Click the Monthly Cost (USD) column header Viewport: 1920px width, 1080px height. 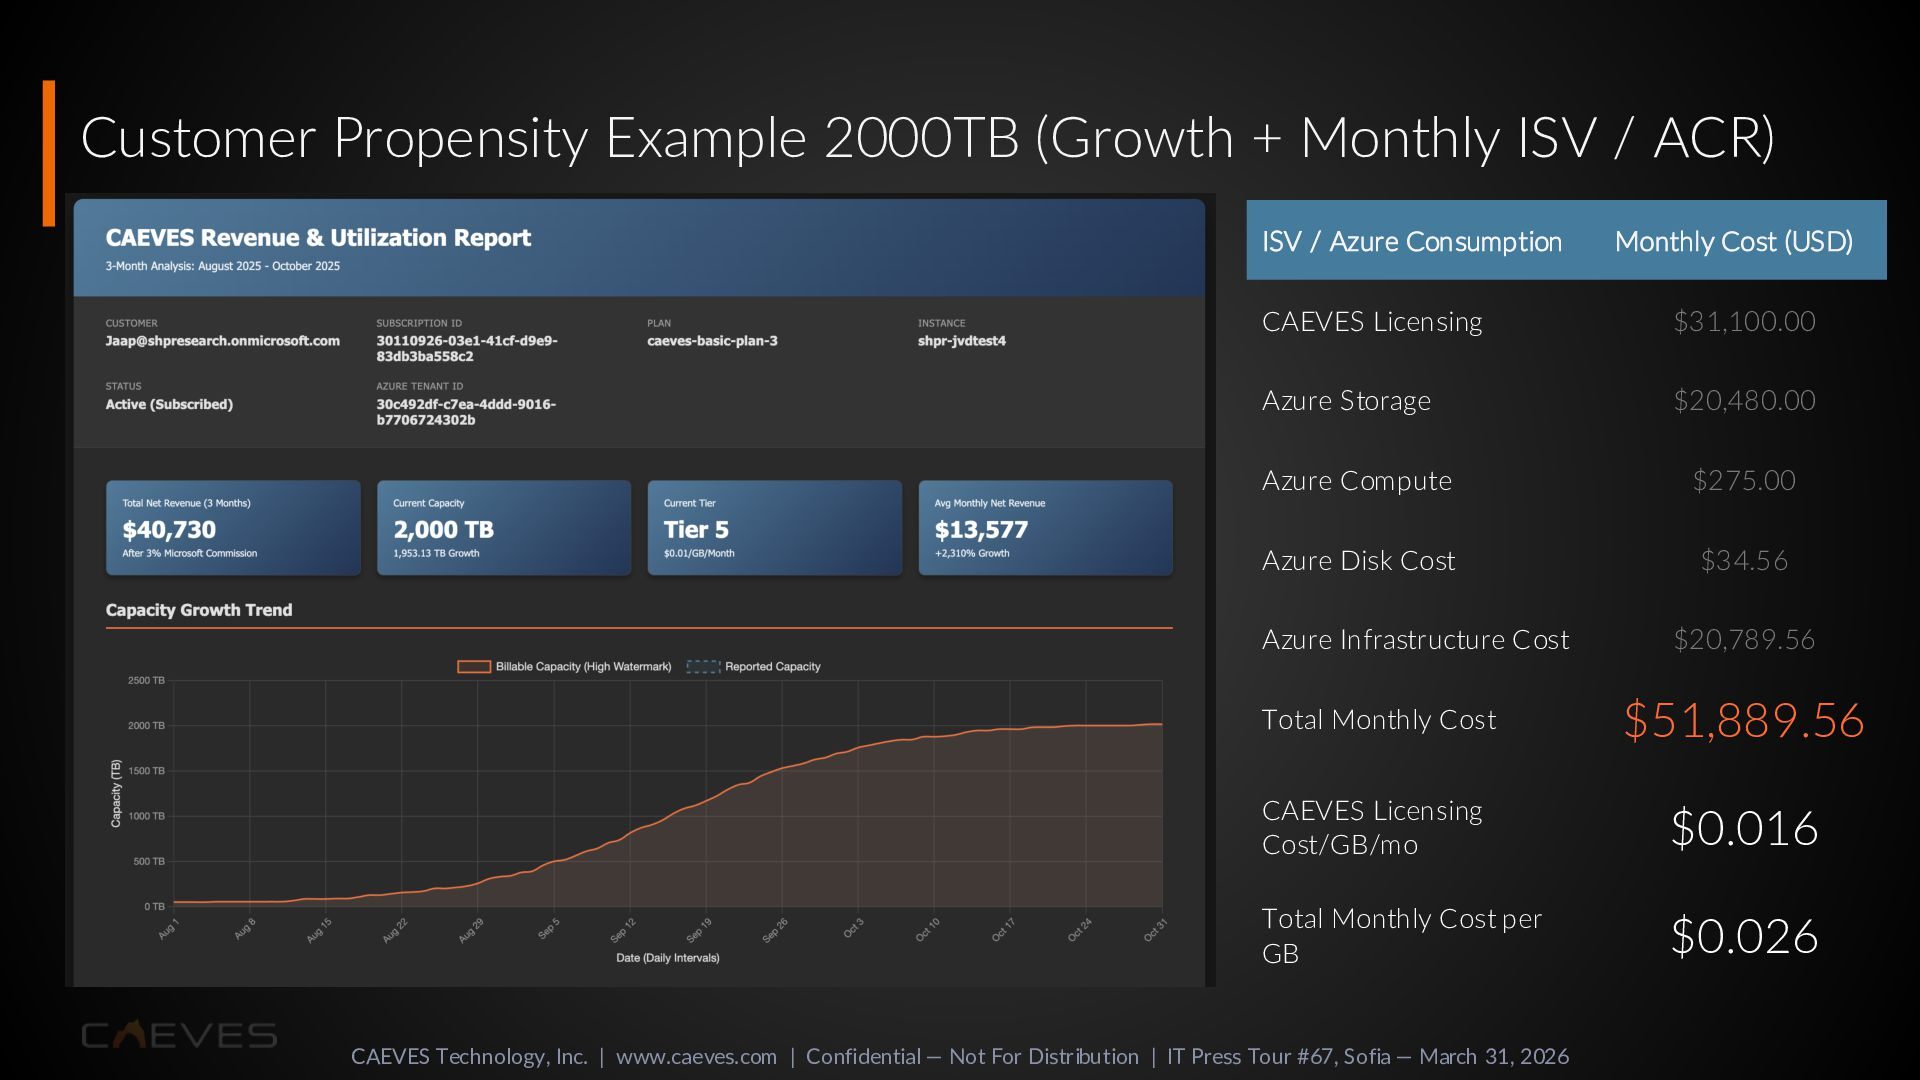pyautogui.click(x=1733, y=242)
